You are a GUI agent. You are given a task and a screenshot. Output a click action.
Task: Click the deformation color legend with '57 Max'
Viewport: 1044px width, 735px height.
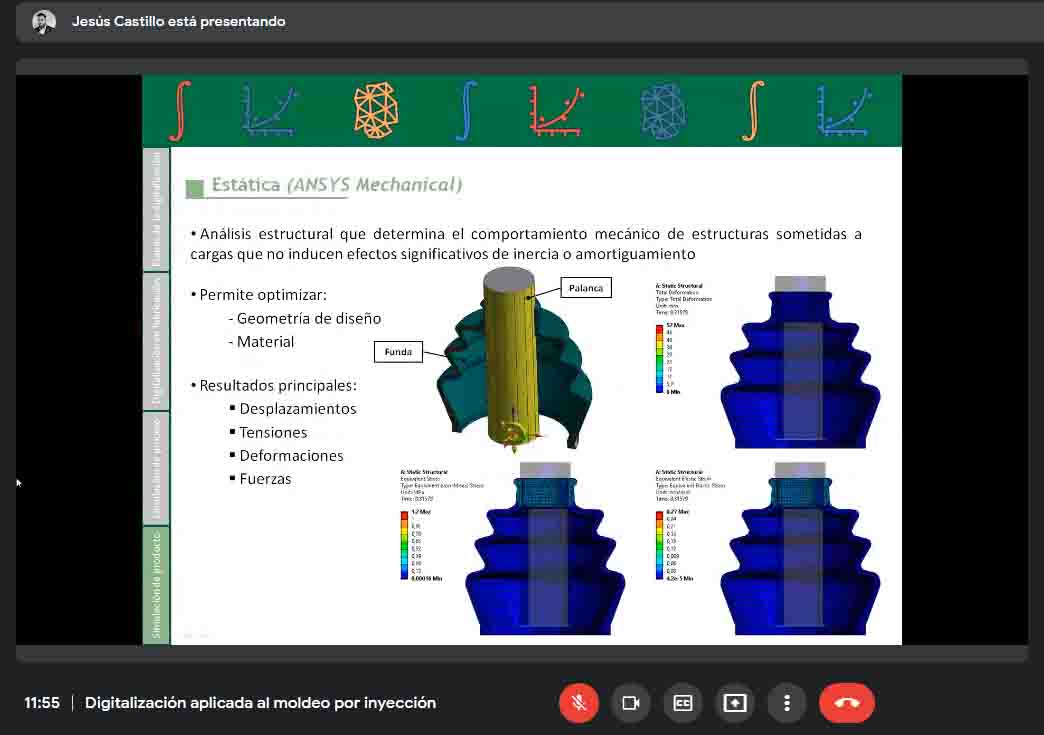click(x=669, y=358)
